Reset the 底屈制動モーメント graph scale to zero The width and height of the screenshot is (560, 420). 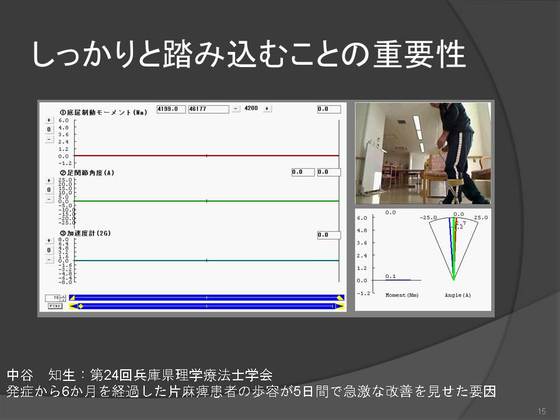pyautogui.click(x=49, y=129)
